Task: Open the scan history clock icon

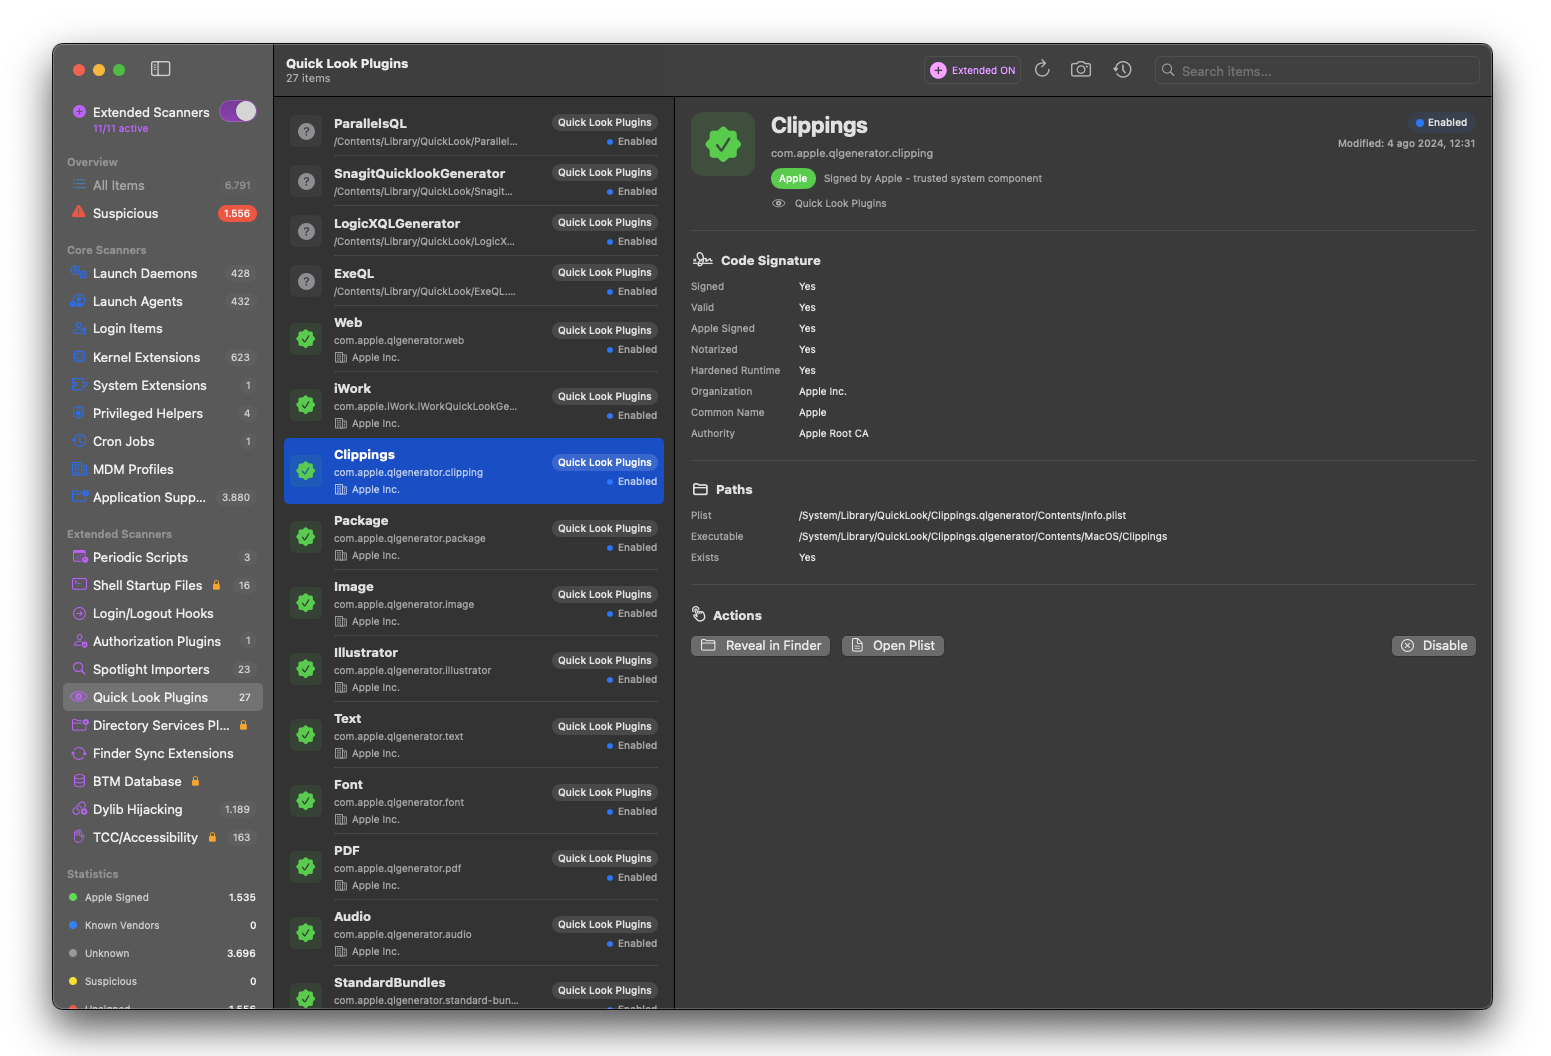Action: click(1123, 69)
